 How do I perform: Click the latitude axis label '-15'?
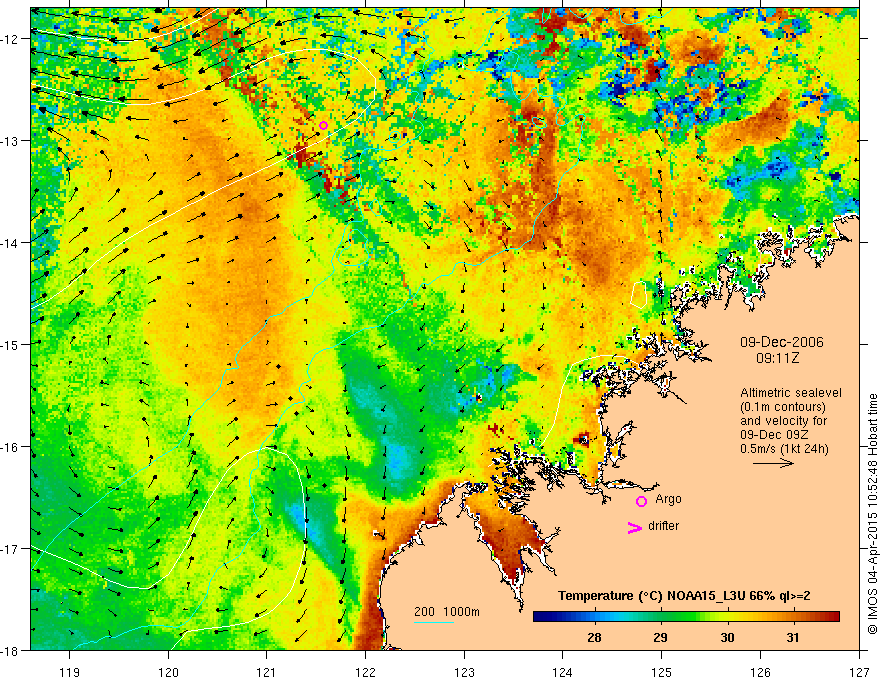[x=11, y=344]
